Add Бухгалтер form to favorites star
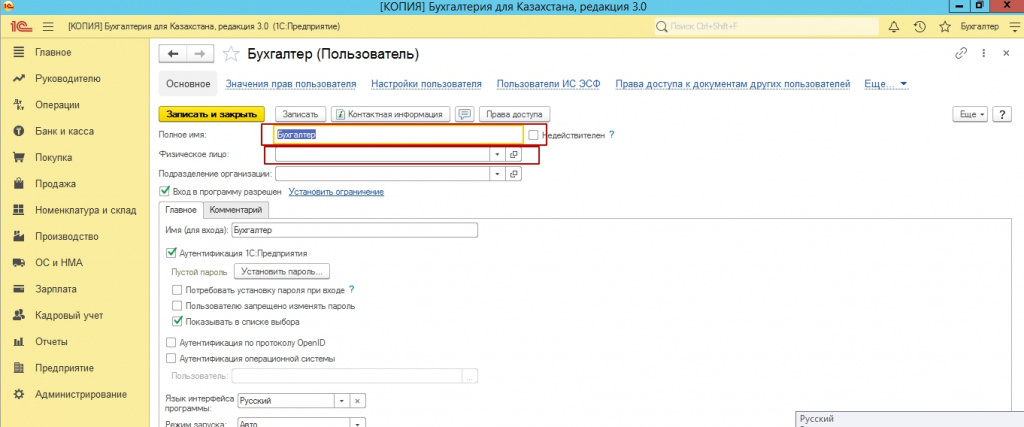 (231, 54)
